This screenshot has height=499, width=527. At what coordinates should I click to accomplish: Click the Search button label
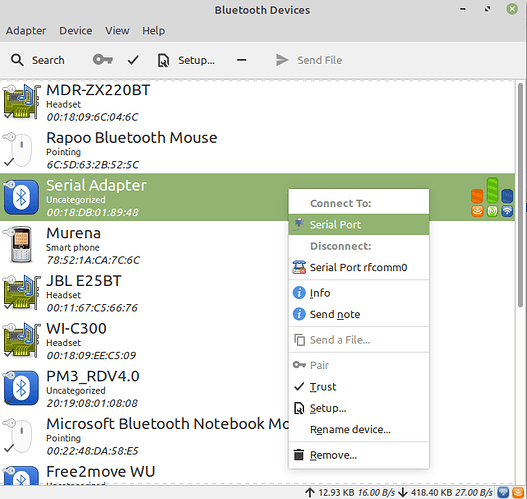pos(48,60)
